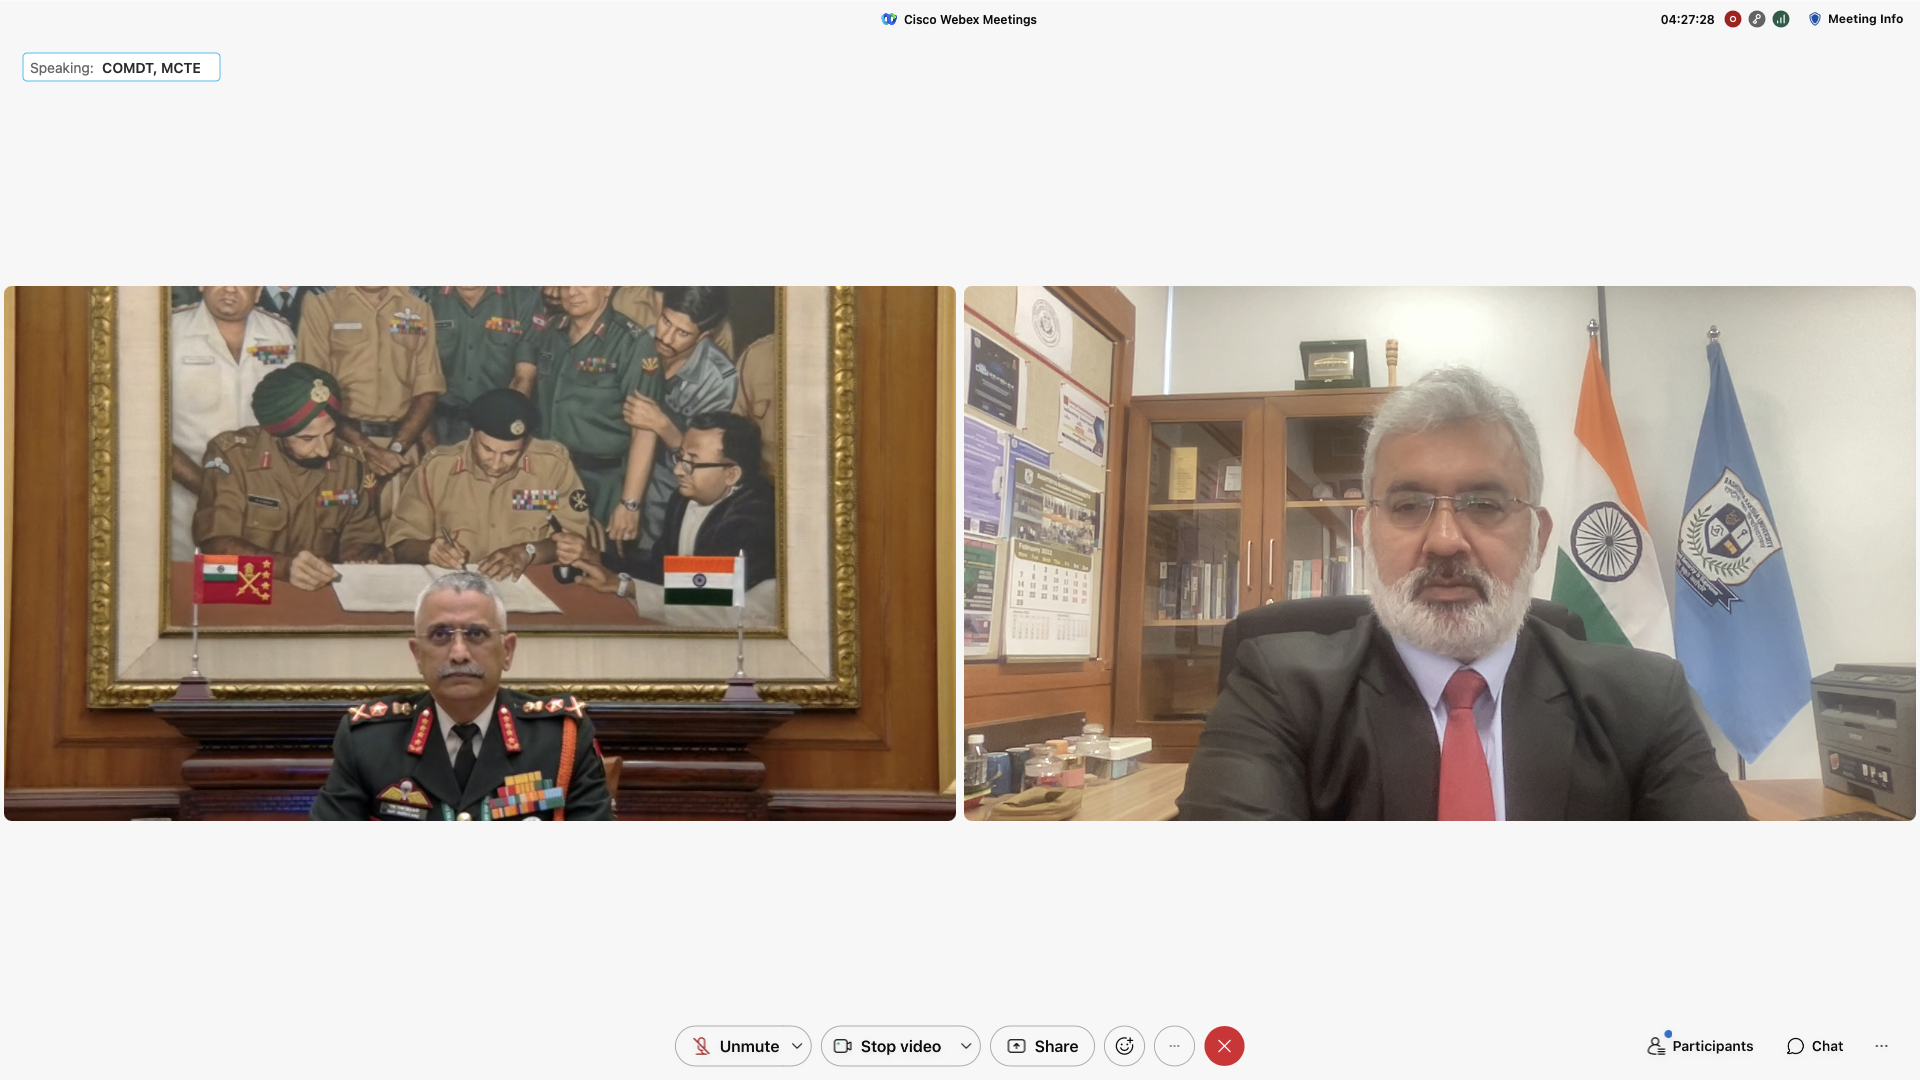Click the Speaking: COMDT, MCTE label

tap(121, 68)
